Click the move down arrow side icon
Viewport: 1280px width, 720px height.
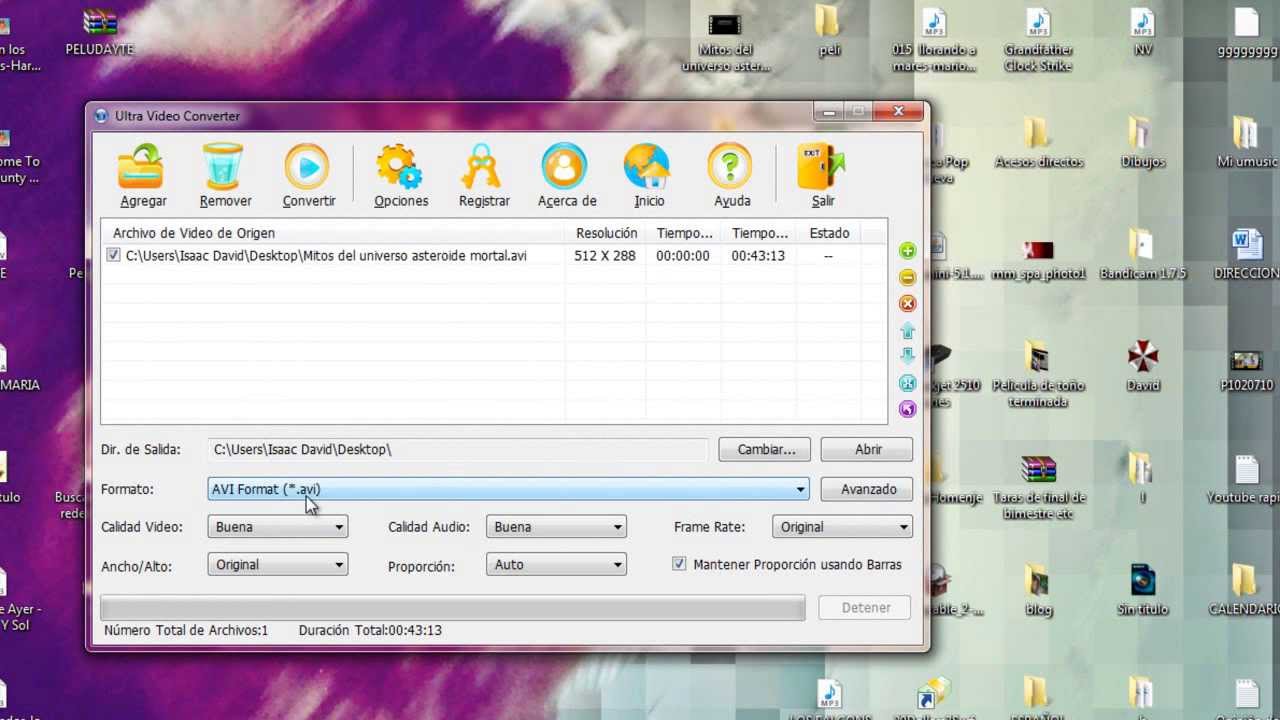[907, 356]
